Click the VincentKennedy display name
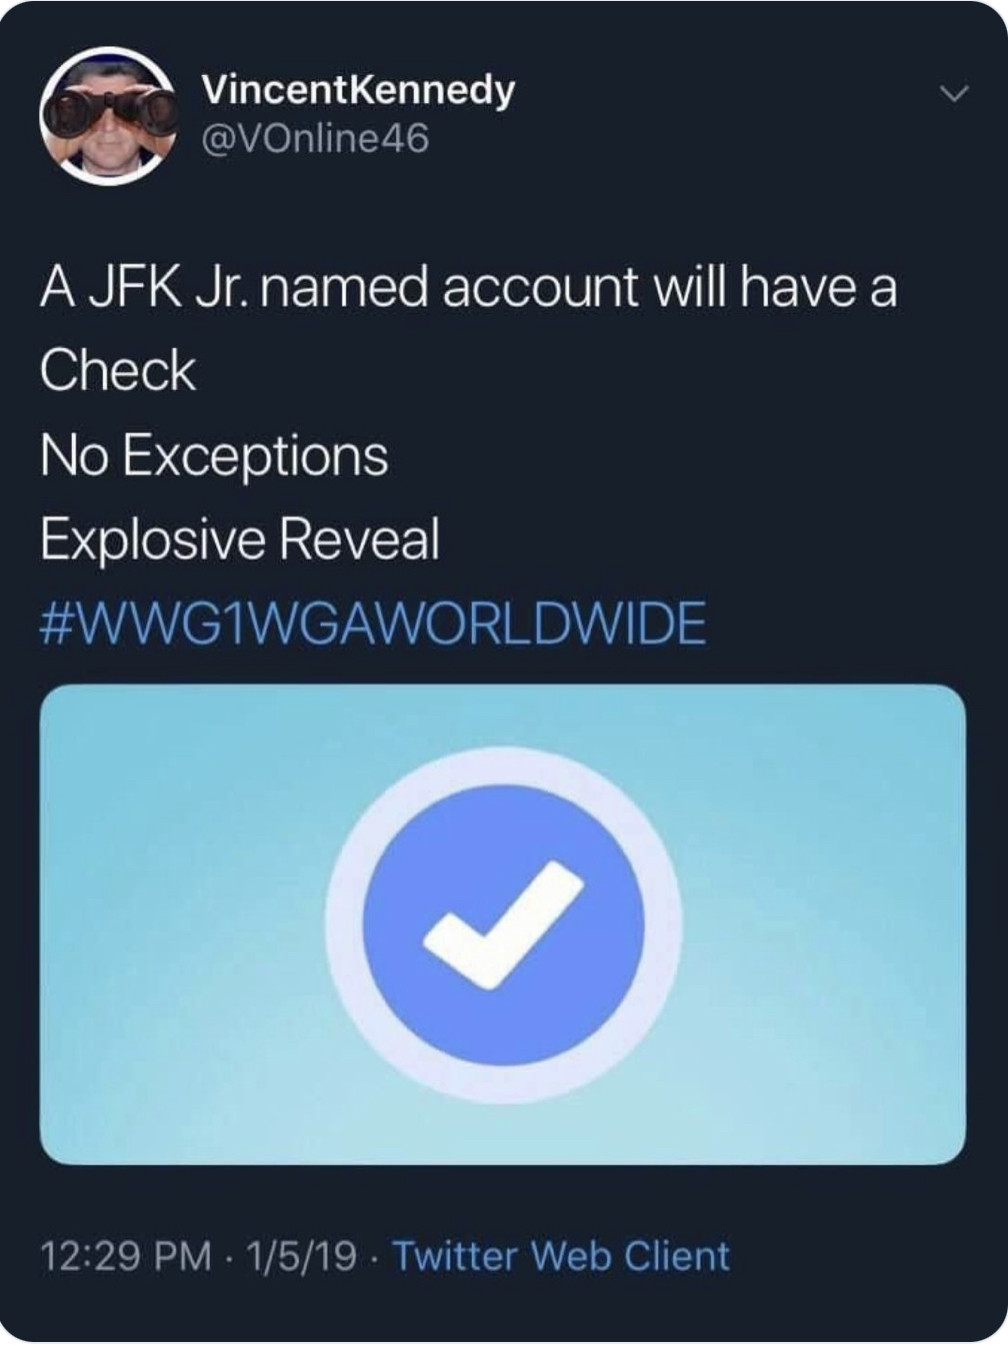1008x1352 pixels. click(358, 90)
